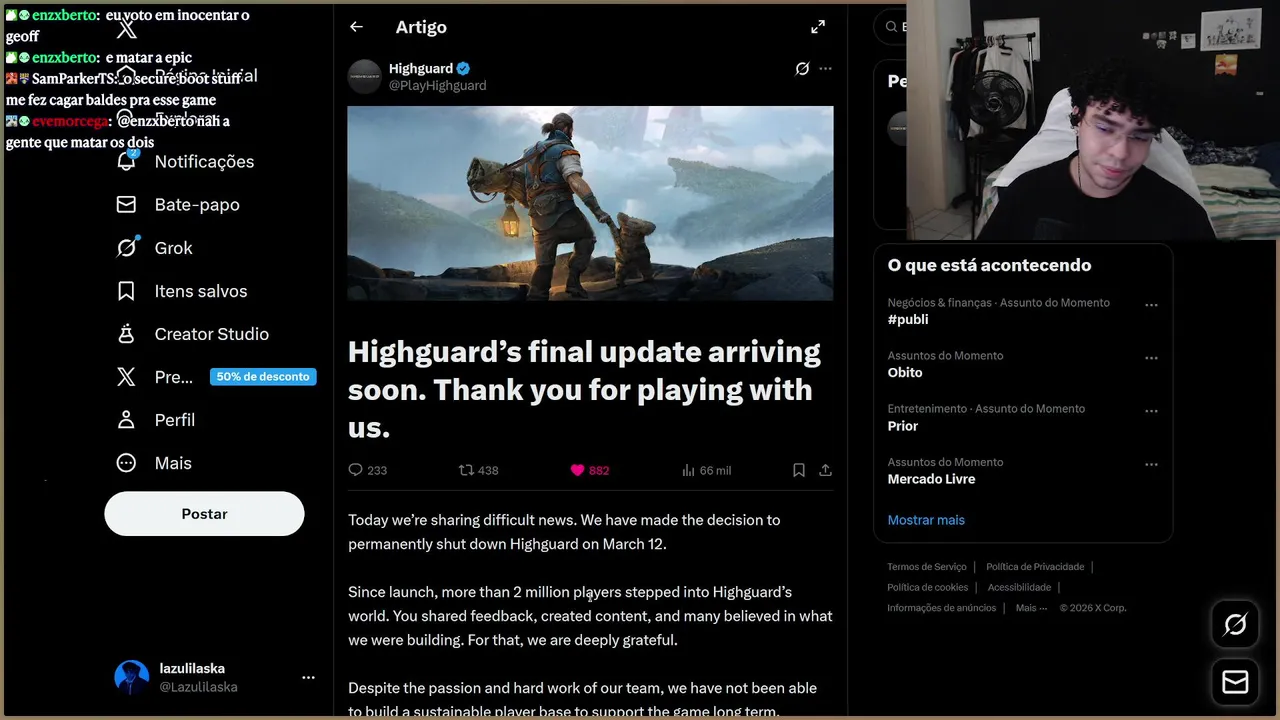
Task: Click the Mais circle icon
Action: coord(126,463)
